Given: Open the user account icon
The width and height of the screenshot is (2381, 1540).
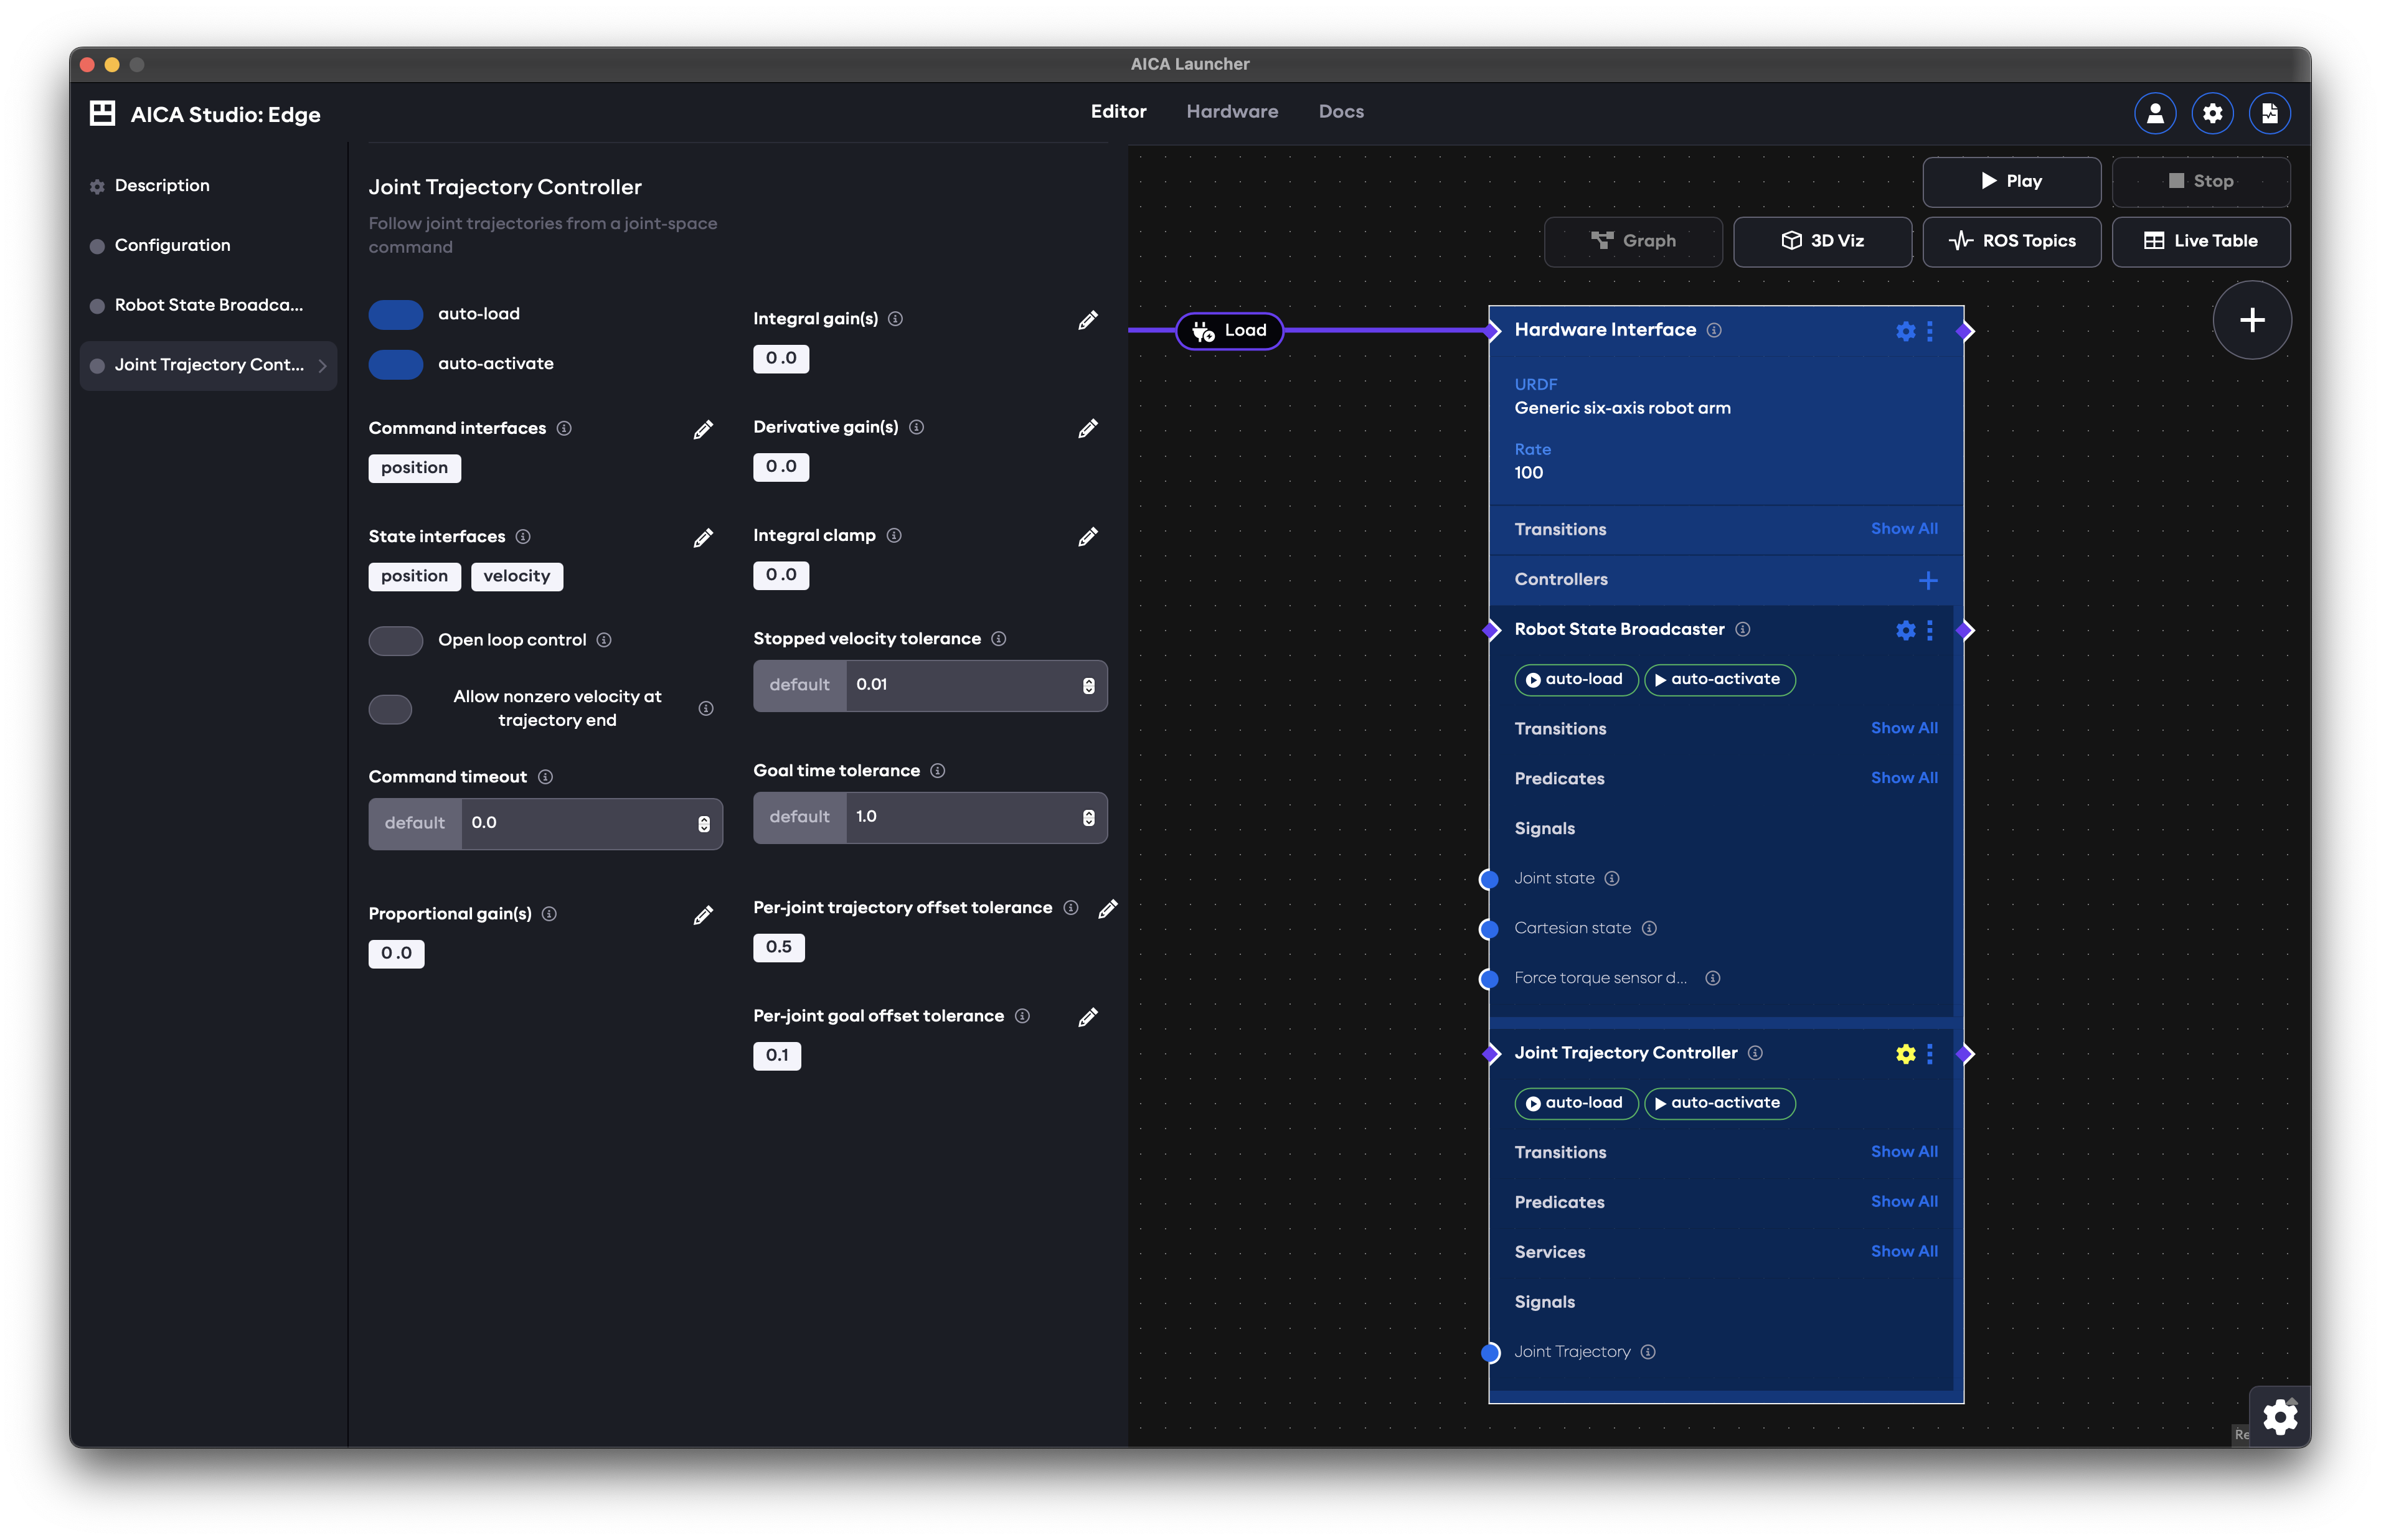Looking at the screenshot, I should (2155, 113).
